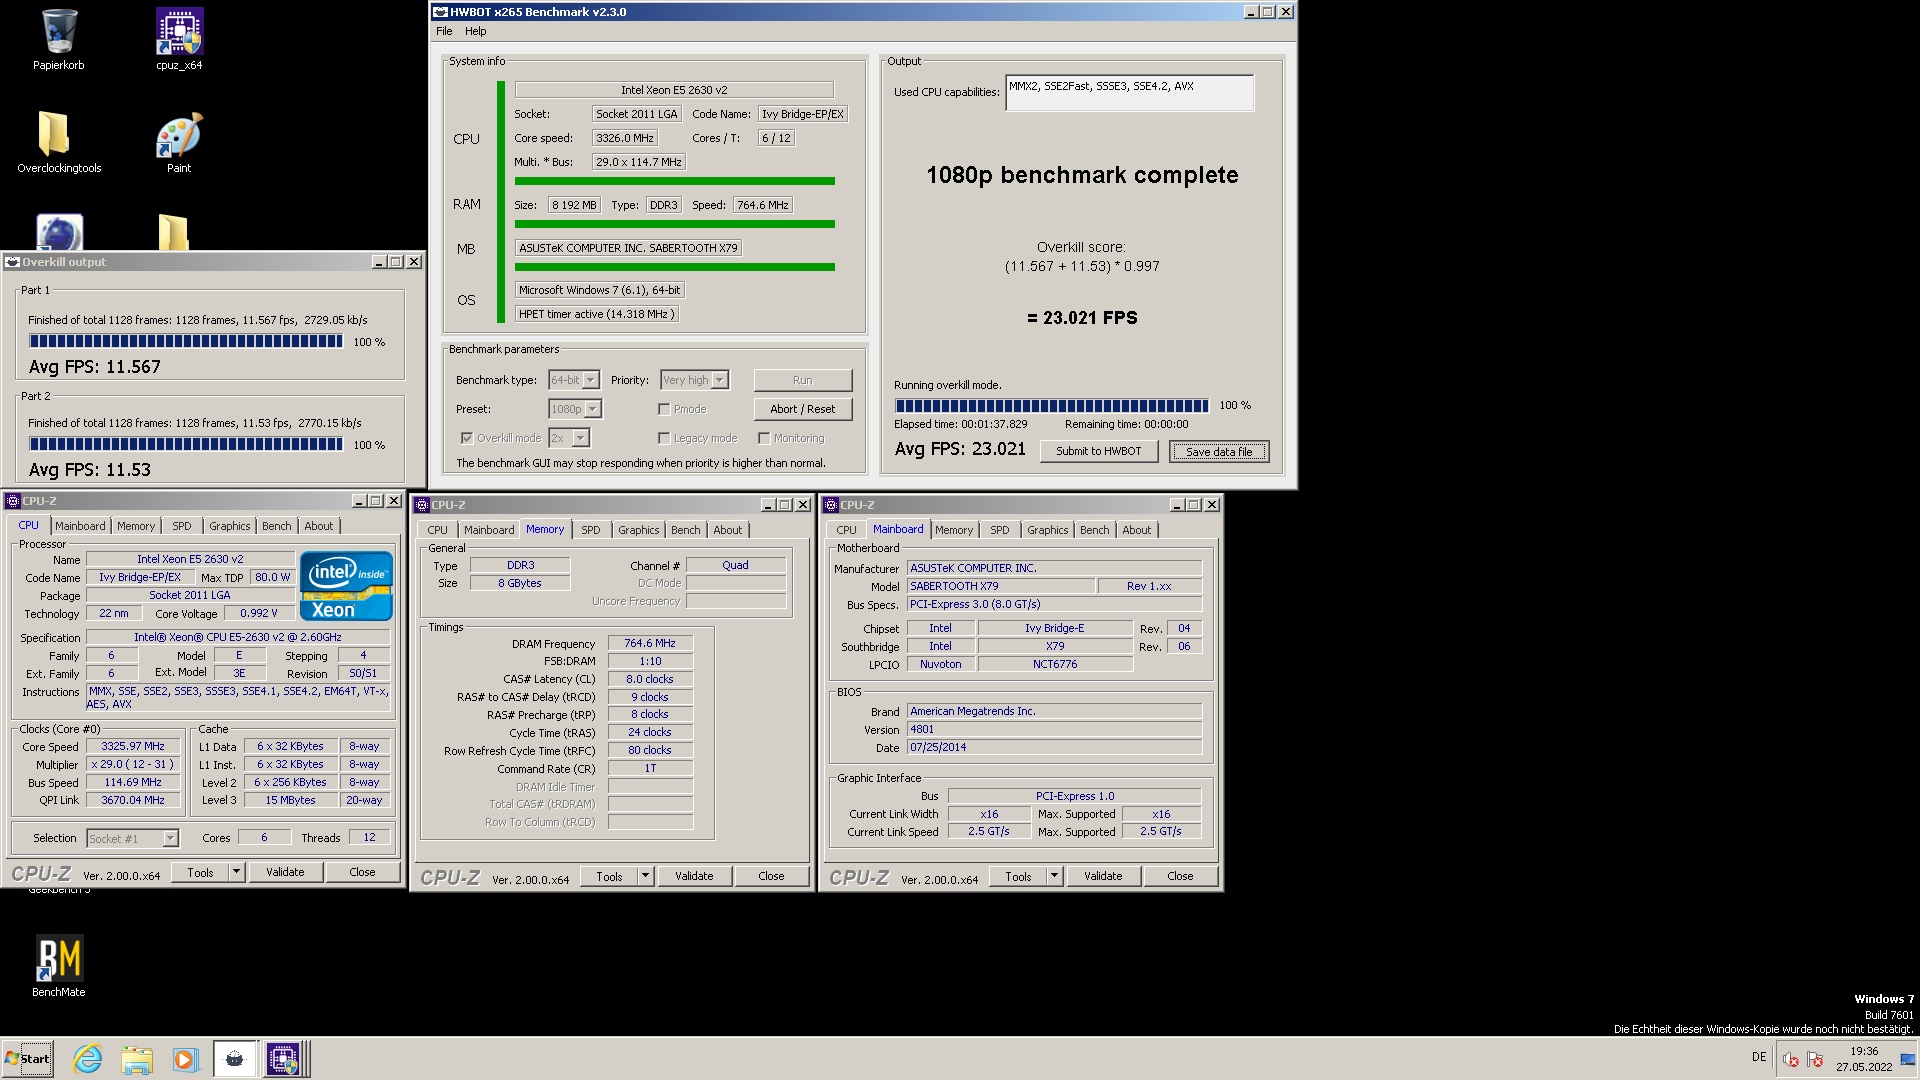The image size is (1920, 1080).
Task: Click the CPU-Z CPU window title icon
Action: click(13, 501)
